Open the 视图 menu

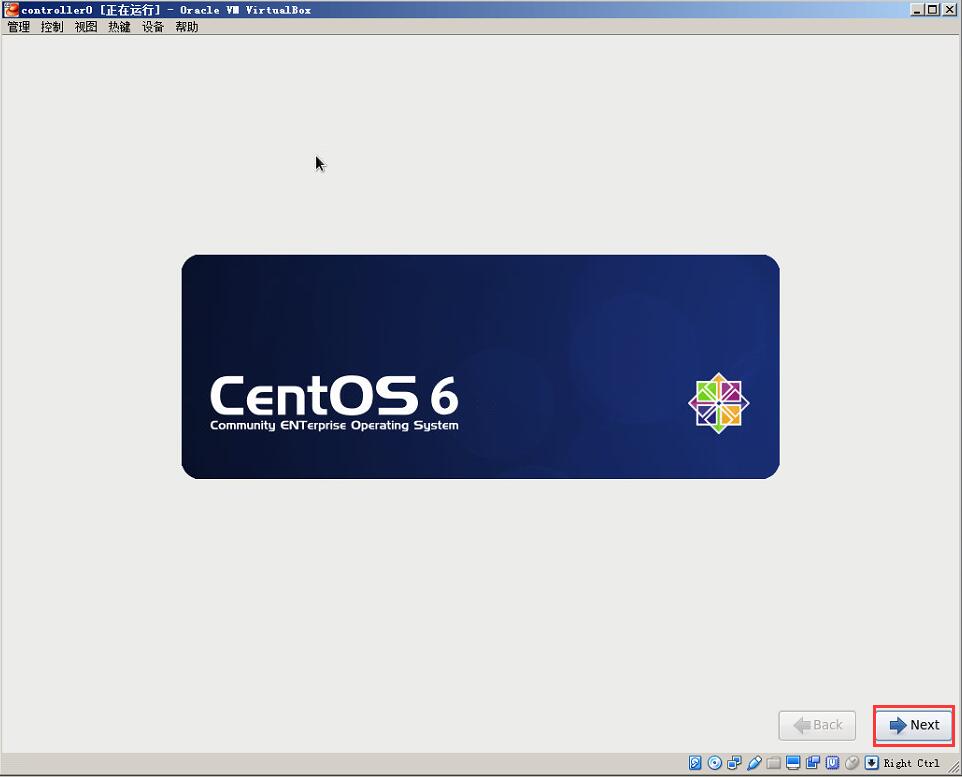point(86,27)
